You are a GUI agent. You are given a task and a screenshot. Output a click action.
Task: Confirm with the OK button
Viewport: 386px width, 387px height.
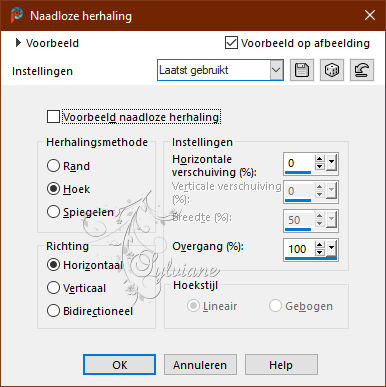(119, 365)
